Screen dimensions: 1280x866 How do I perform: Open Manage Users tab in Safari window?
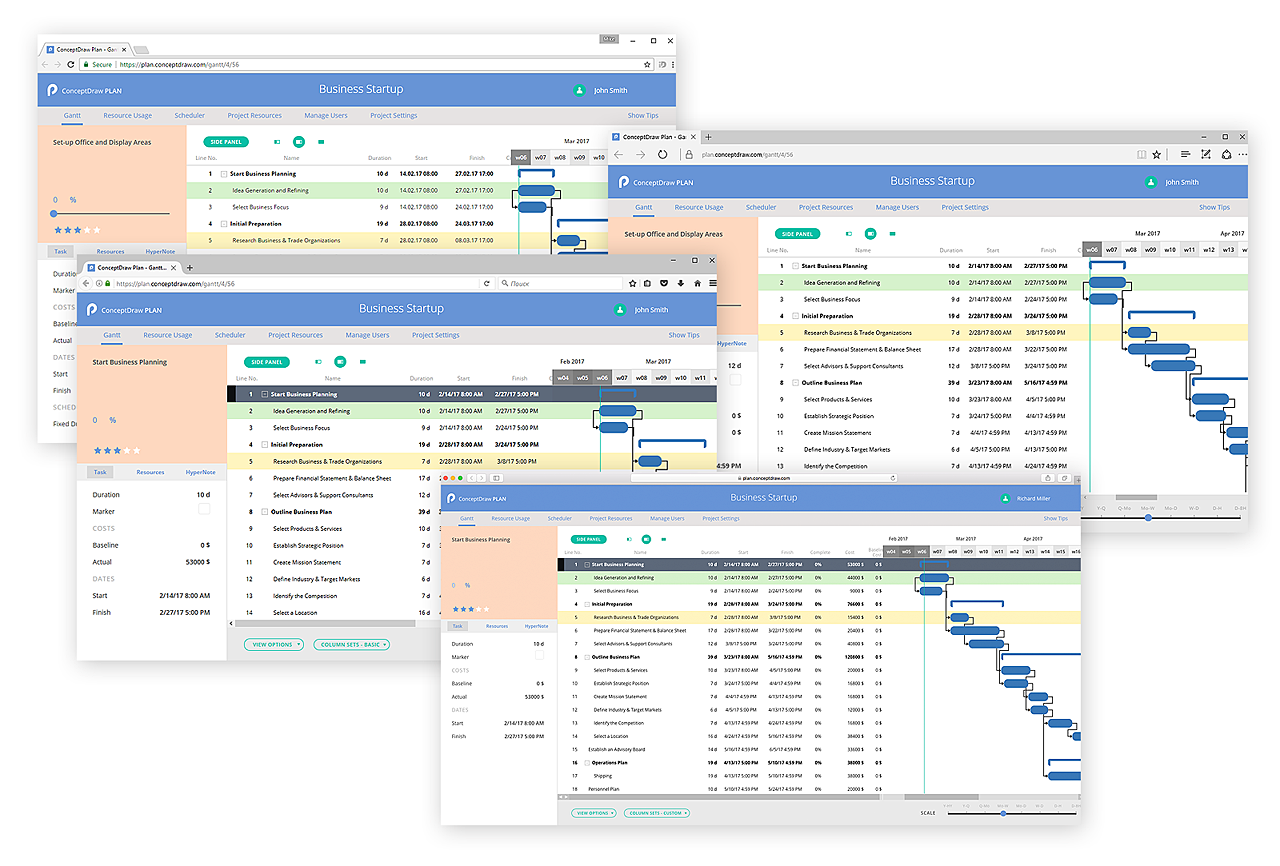tap(667, 519)
